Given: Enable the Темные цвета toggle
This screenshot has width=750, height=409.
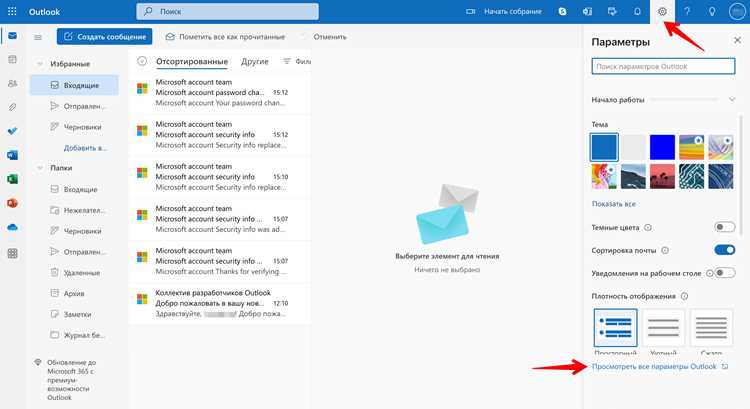Looking at the screenshot, I should (724, 227).
